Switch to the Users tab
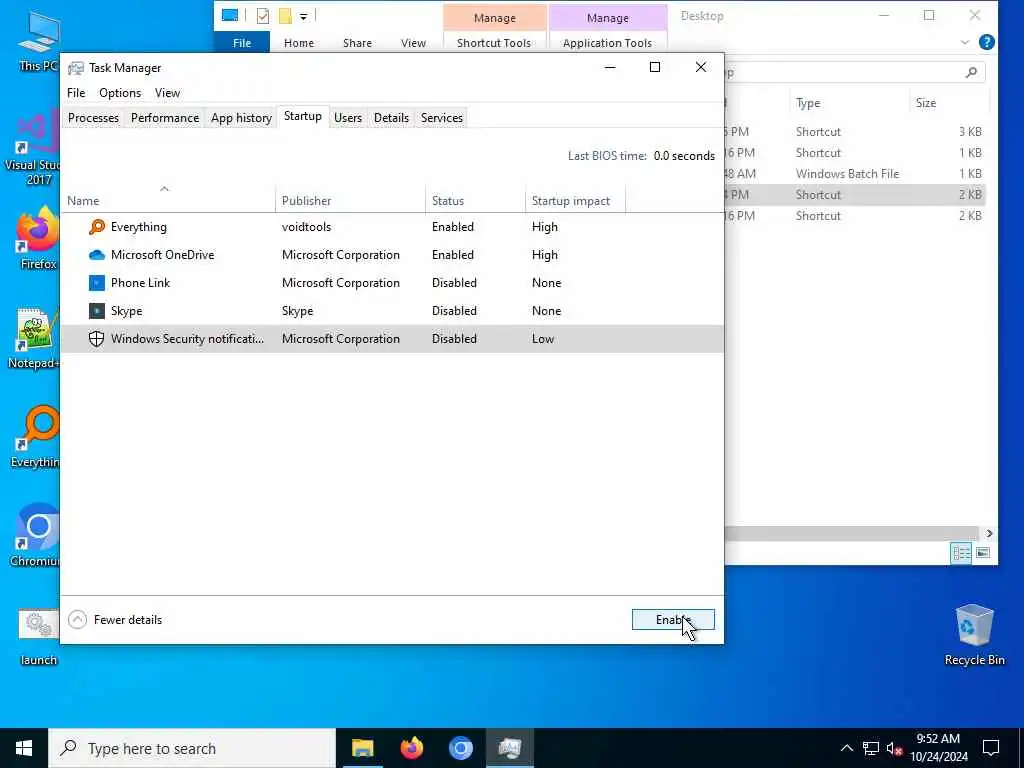 coord(347,118)
